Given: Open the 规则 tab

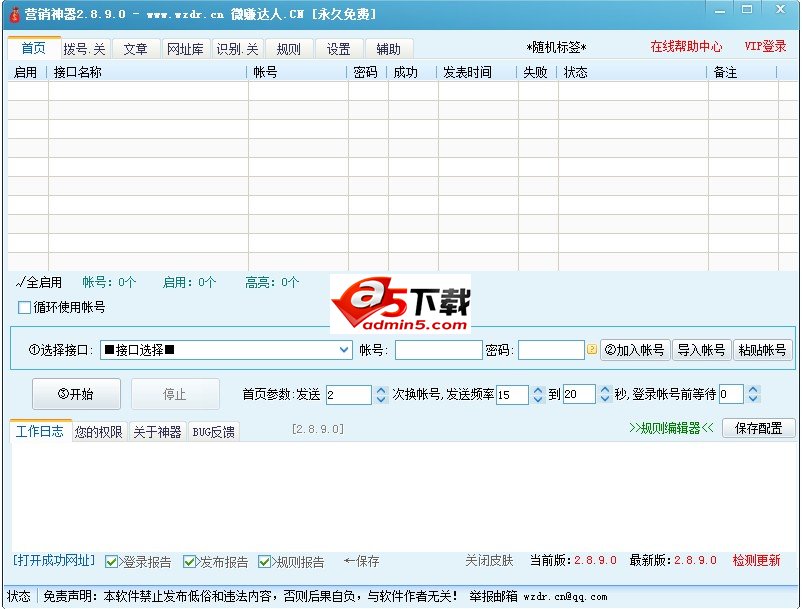Looking at the screenshot, I should coord(288,49).
